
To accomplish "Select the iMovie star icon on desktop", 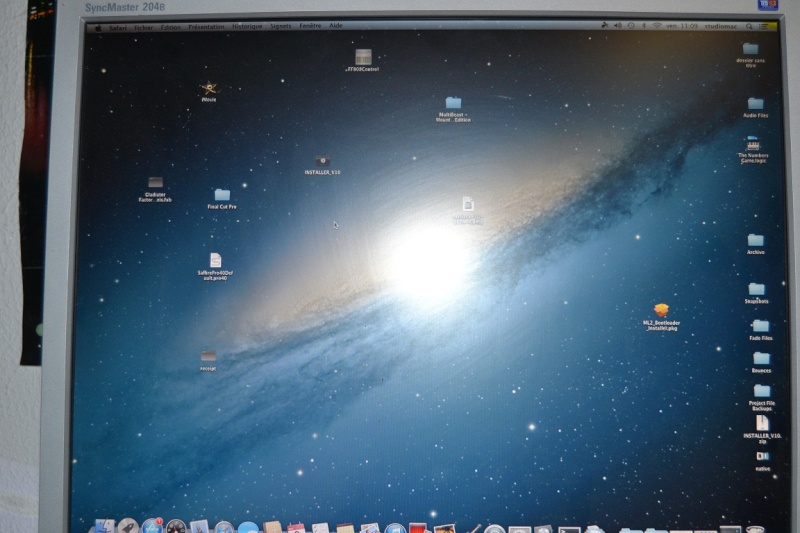I will pos(208,88).
